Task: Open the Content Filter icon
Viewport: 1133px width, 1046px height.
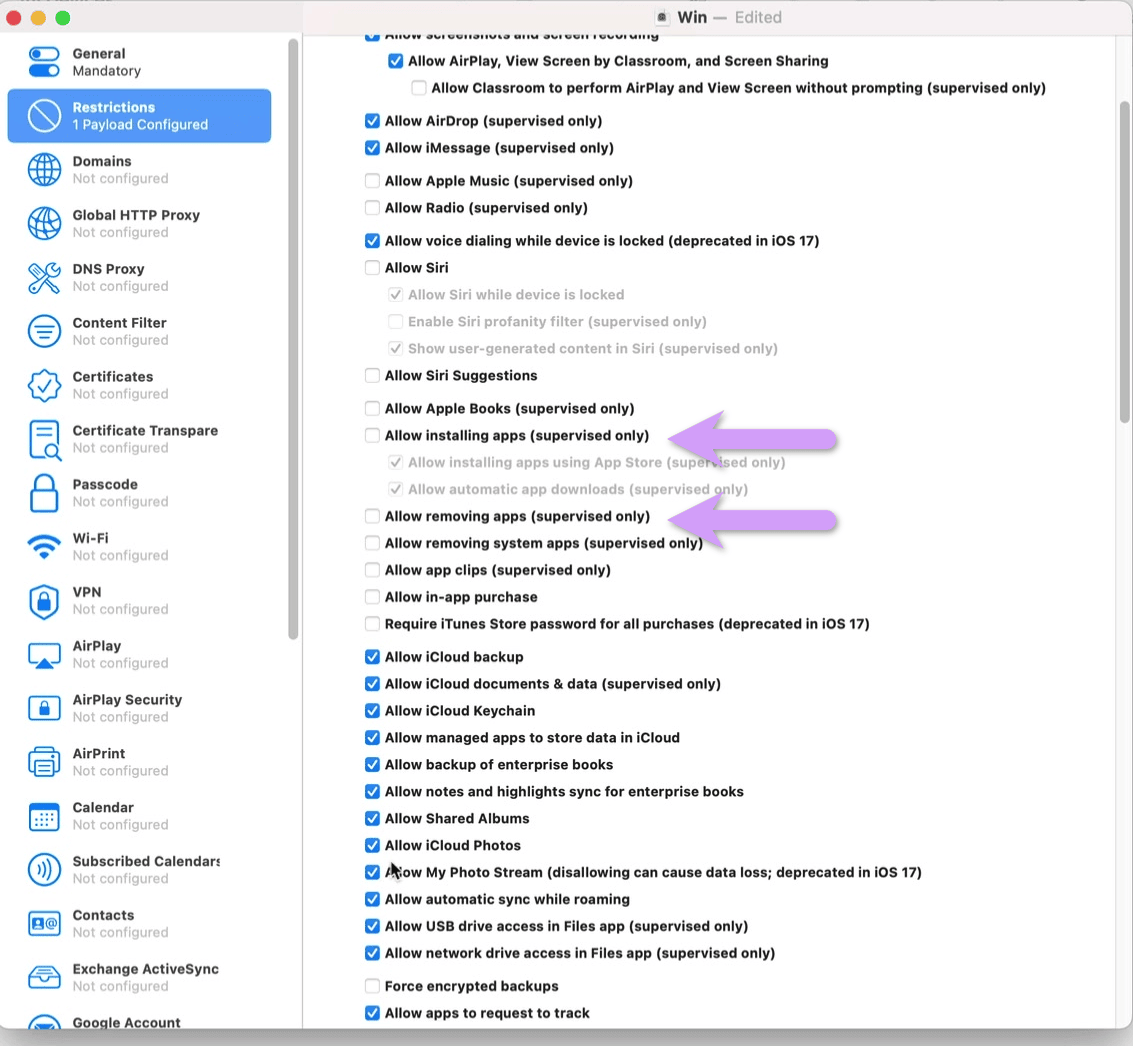Action: [44, 331]
